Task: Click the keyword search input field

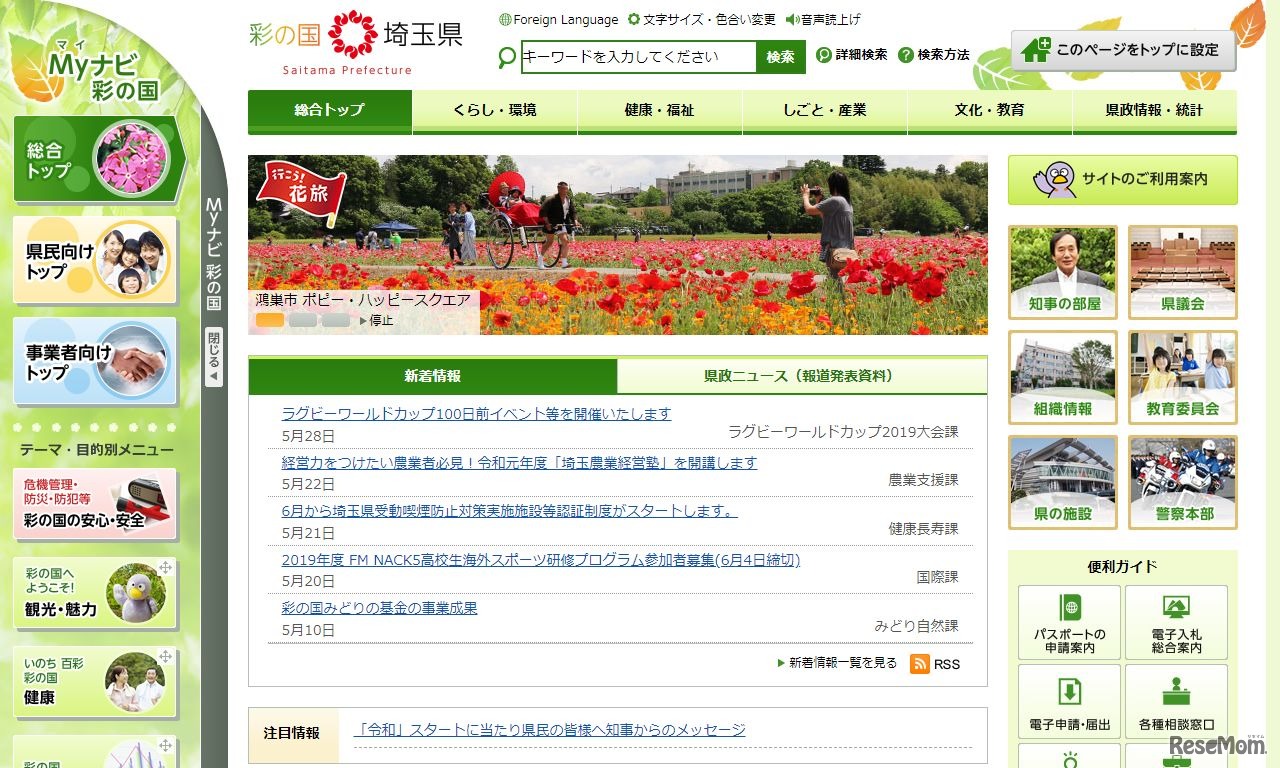Action: (x=639, y=57)
